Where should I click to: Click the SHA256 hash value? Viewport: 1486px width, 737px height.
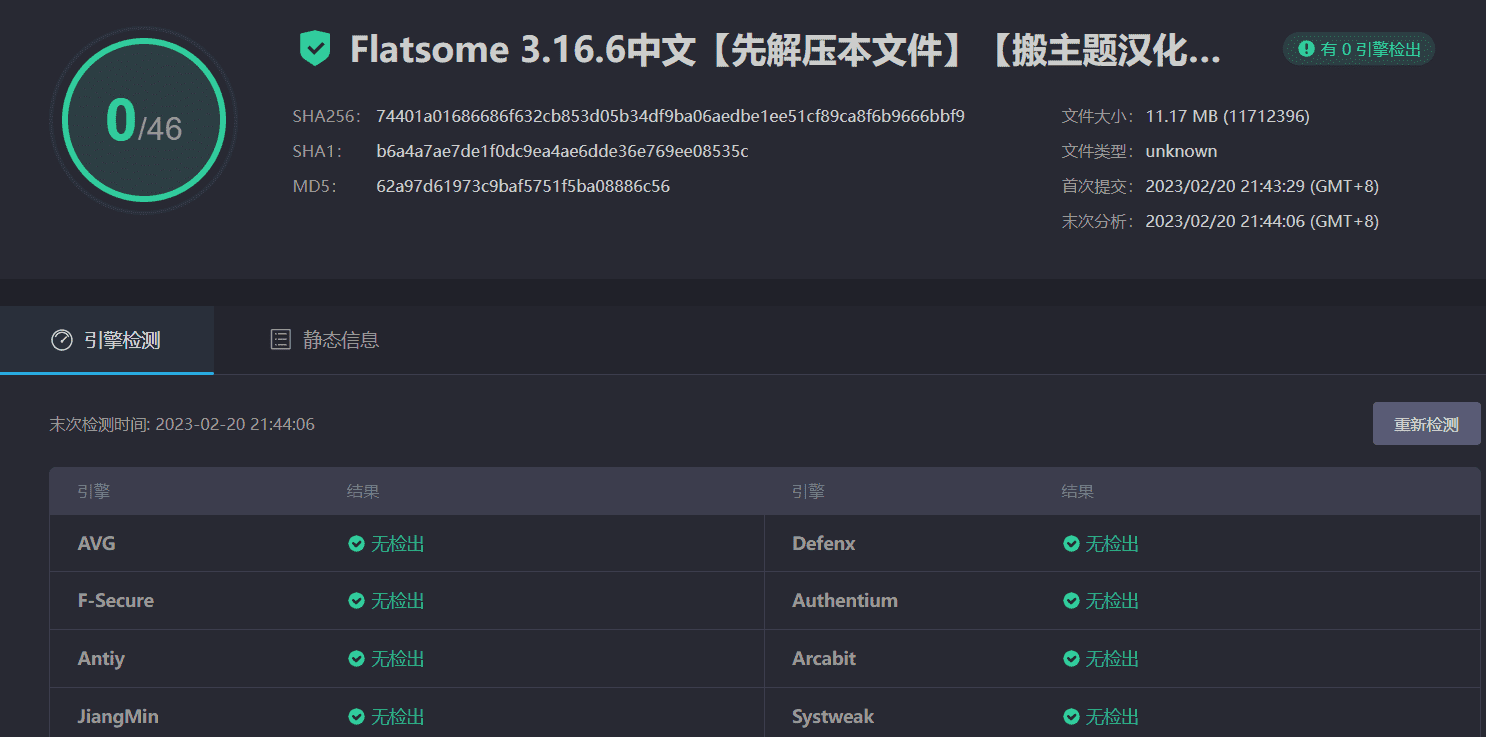670,116
